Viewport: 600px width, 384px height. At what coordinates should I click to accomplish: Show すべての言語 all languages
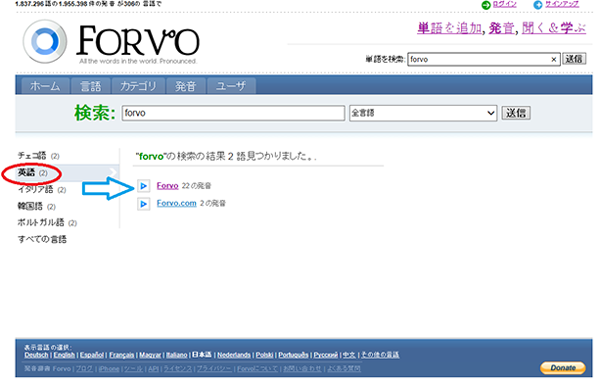42,239
